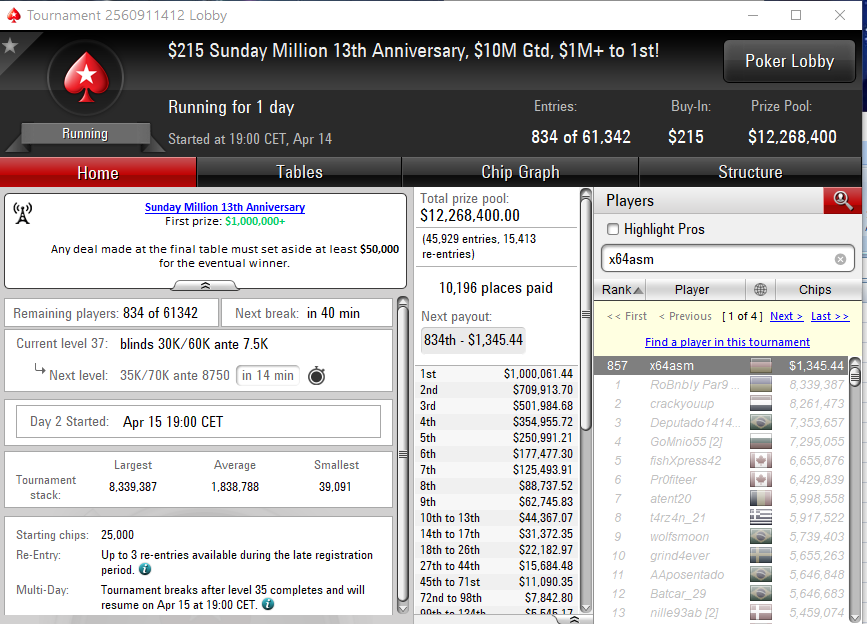Jump to Last page of players

[830, 316]
